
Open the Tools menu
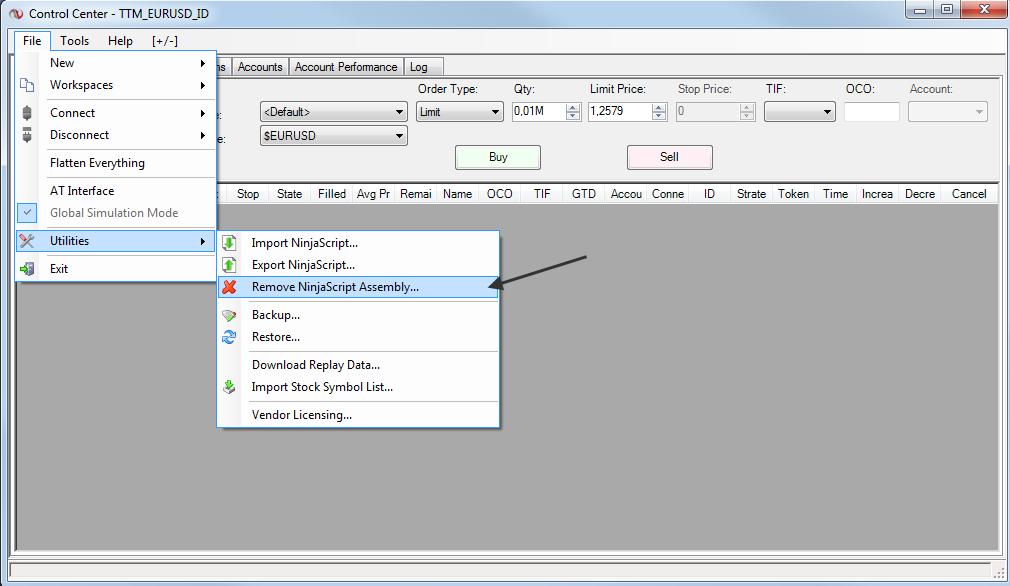(x=75, y=41)
